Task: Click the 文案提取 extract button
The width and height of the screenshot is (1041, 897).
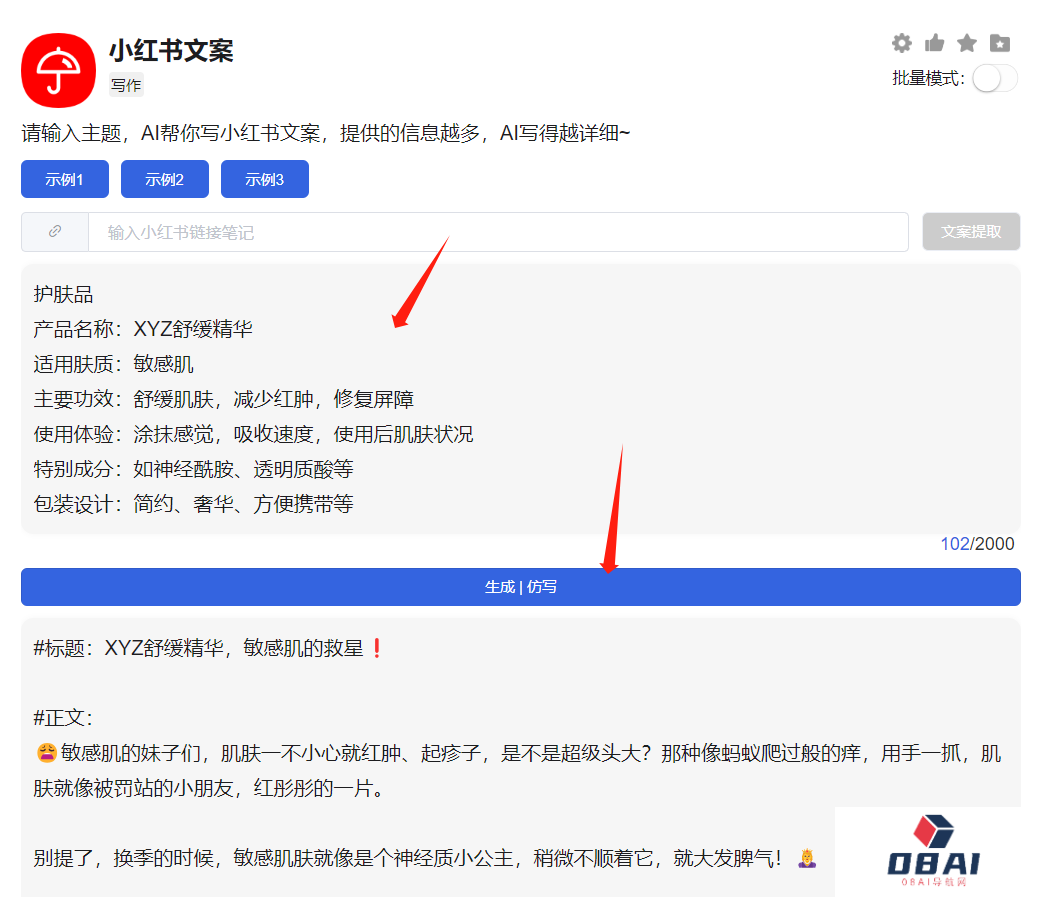Action: click(x=971, y=232)
